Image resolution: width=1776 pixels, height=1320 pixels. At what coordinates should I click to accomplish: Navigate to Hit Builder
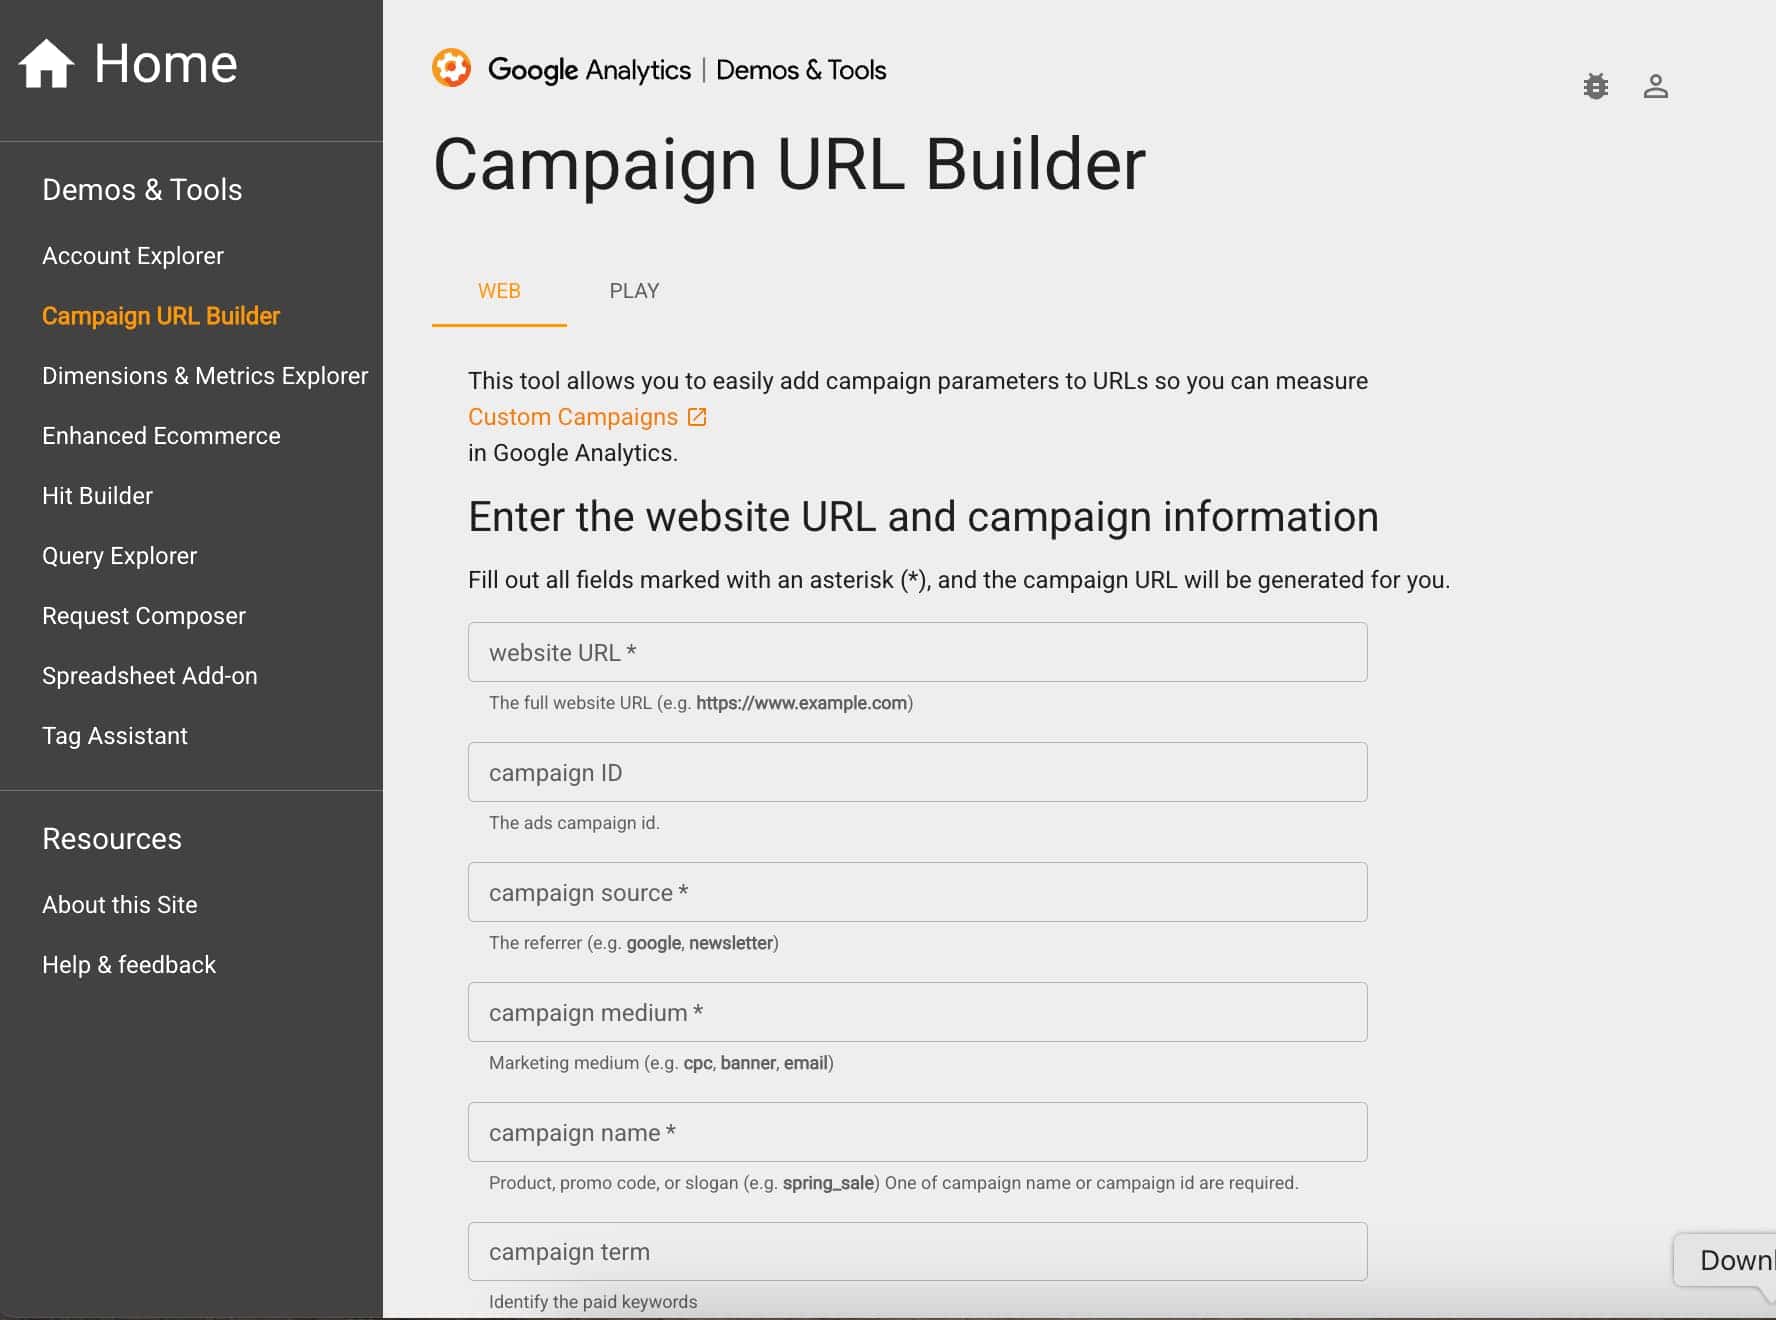97,496
